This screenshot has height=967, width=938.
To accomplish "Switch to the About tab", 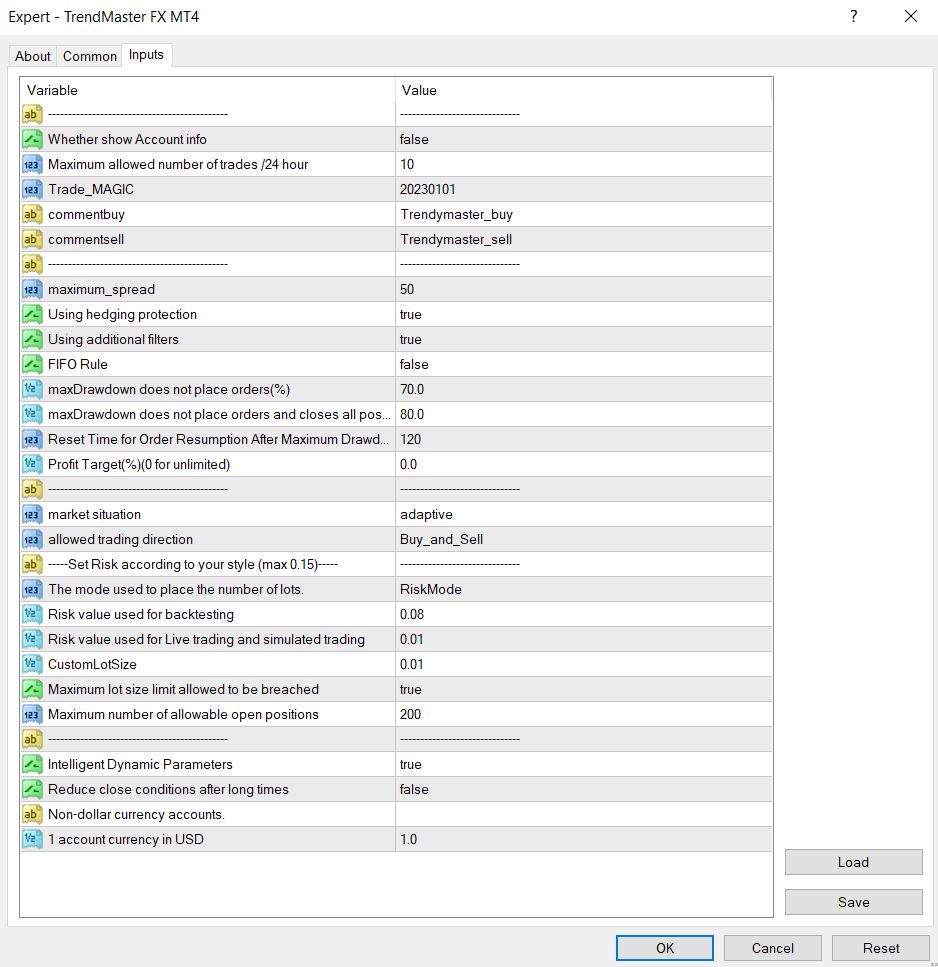I will [32, 56].
